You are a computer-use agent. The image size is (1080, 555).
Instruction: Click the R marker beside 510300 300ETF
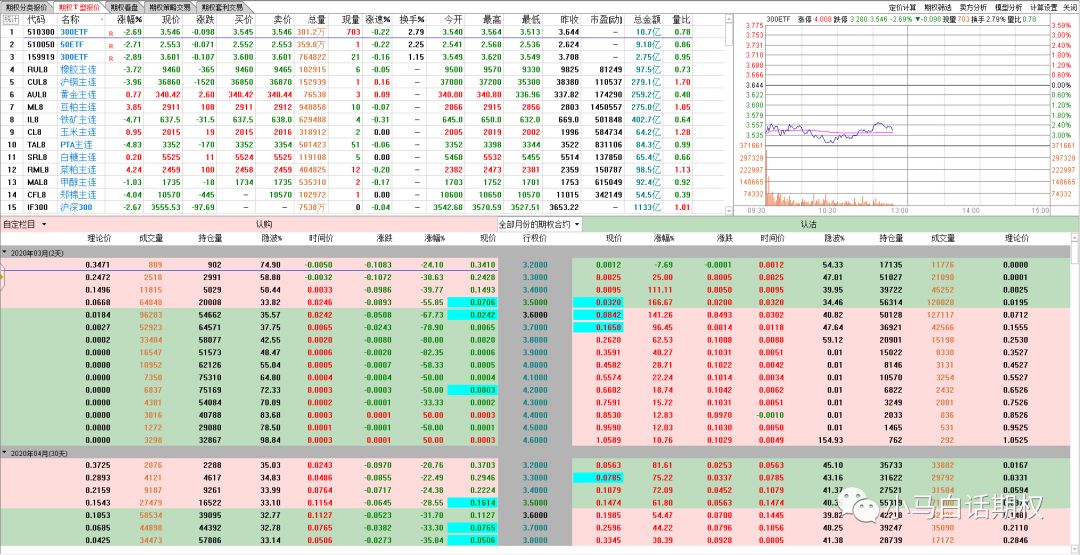click(110, 32)
